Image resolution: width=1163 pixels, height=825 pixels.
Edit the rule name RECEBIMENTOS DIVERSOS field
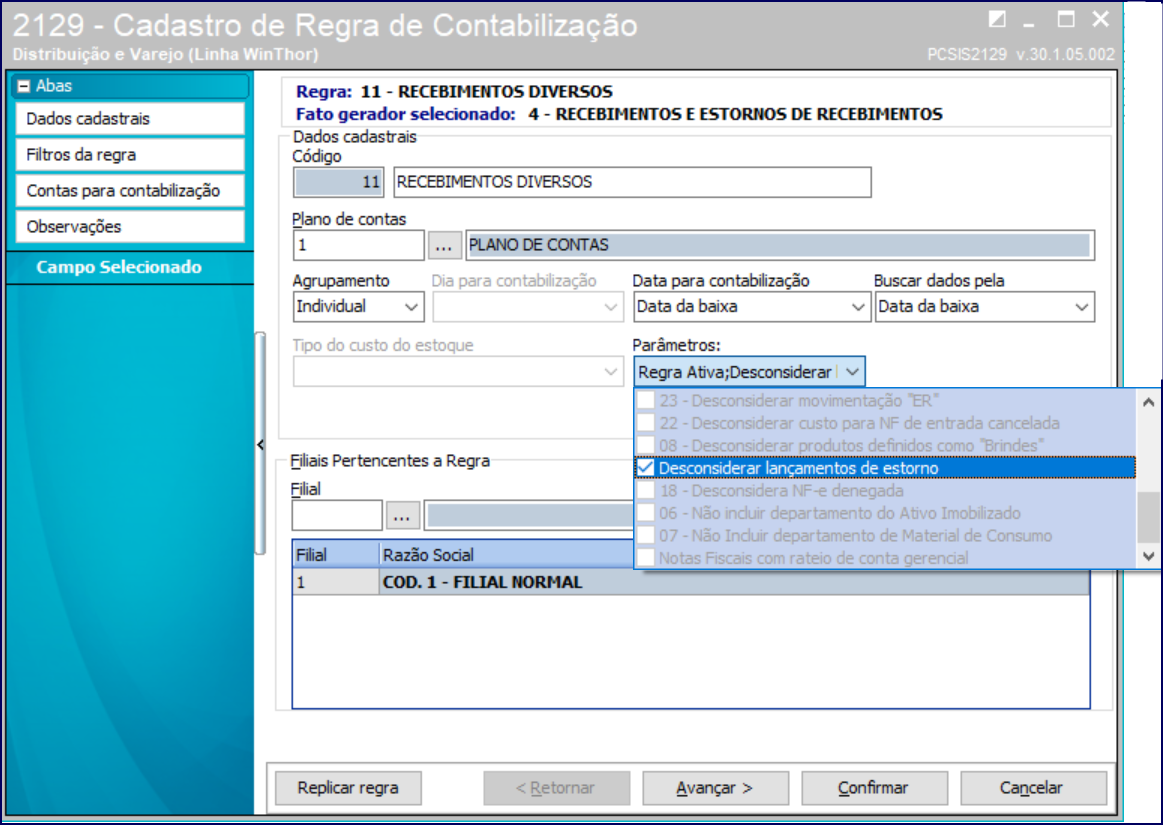click(x=632, y=183)
